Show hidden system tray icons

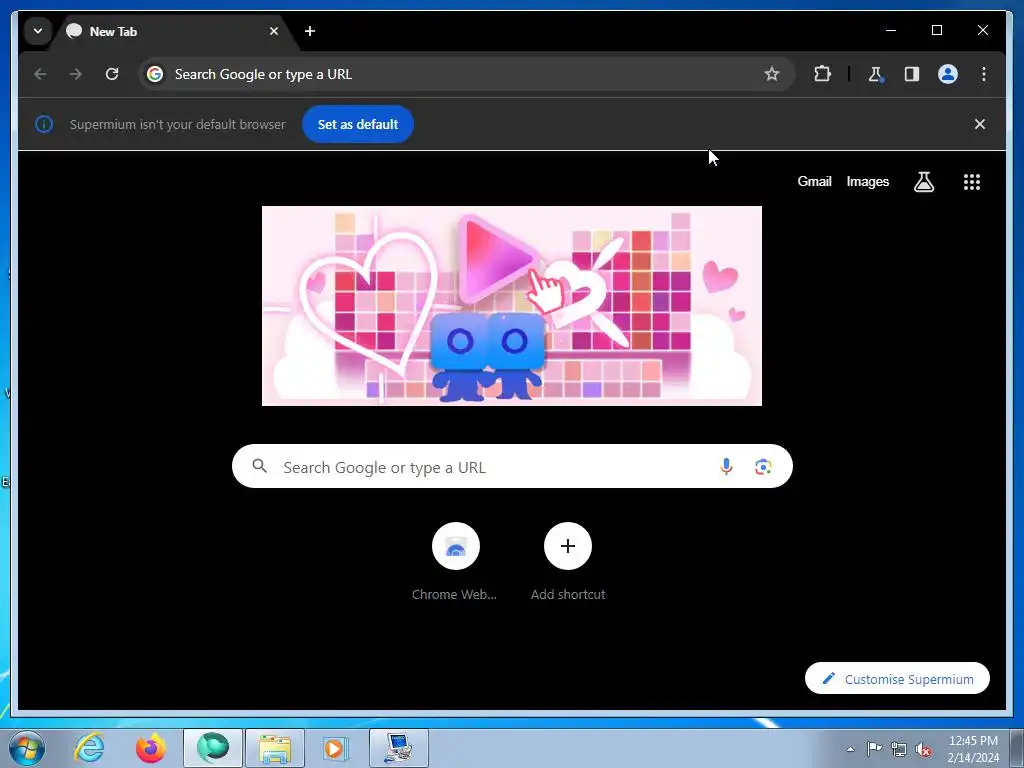pos(850,749)
